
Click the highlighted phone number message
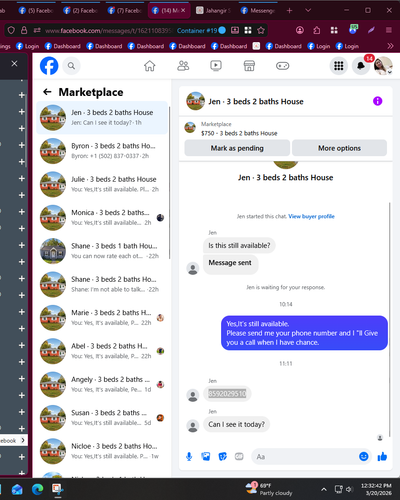[x=227, y=394]
